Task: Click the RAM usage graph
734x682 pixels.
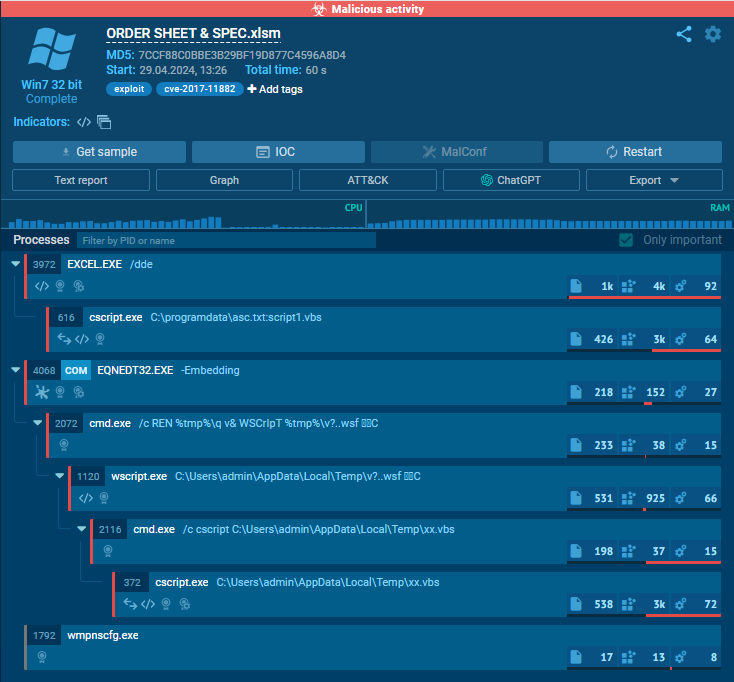Action: click(x=550, y=214)
